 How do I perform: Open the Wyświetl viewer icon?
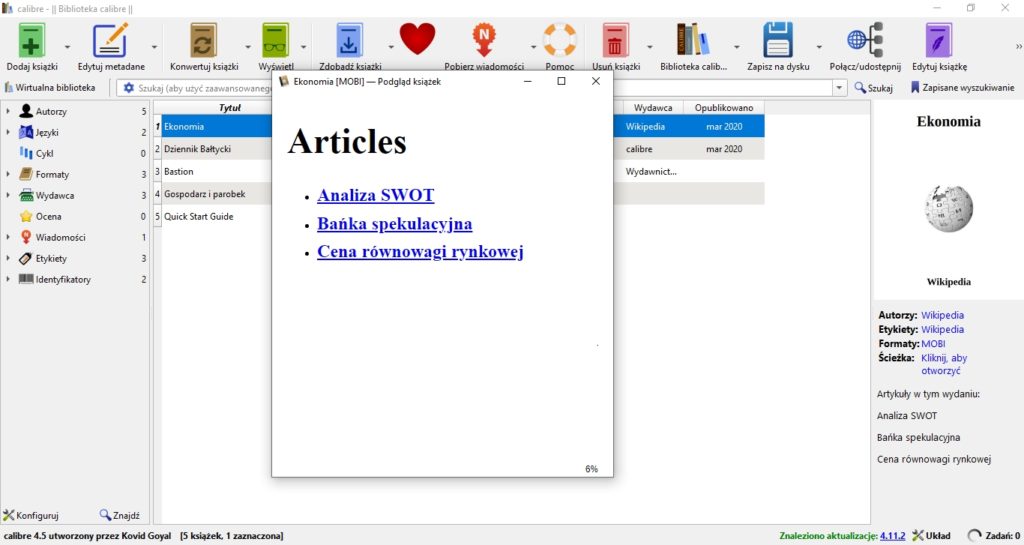click(276, 40)
